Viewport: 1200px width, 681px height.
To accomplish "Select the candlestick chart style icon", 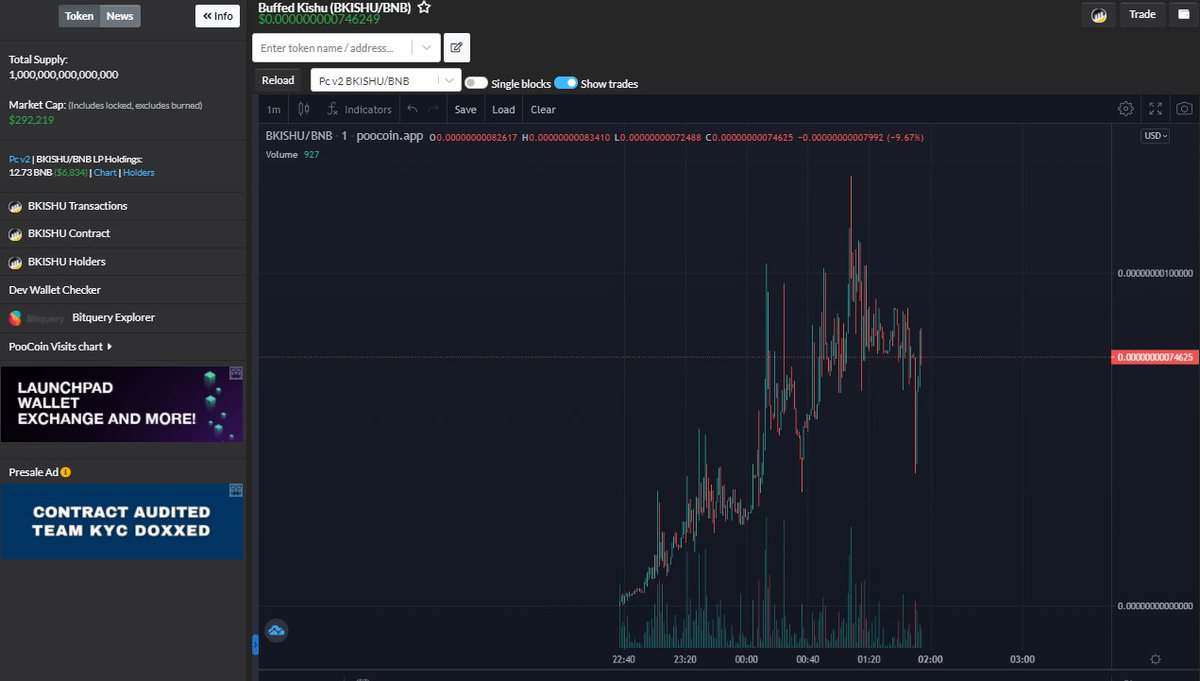I will (x=304, y=109).
